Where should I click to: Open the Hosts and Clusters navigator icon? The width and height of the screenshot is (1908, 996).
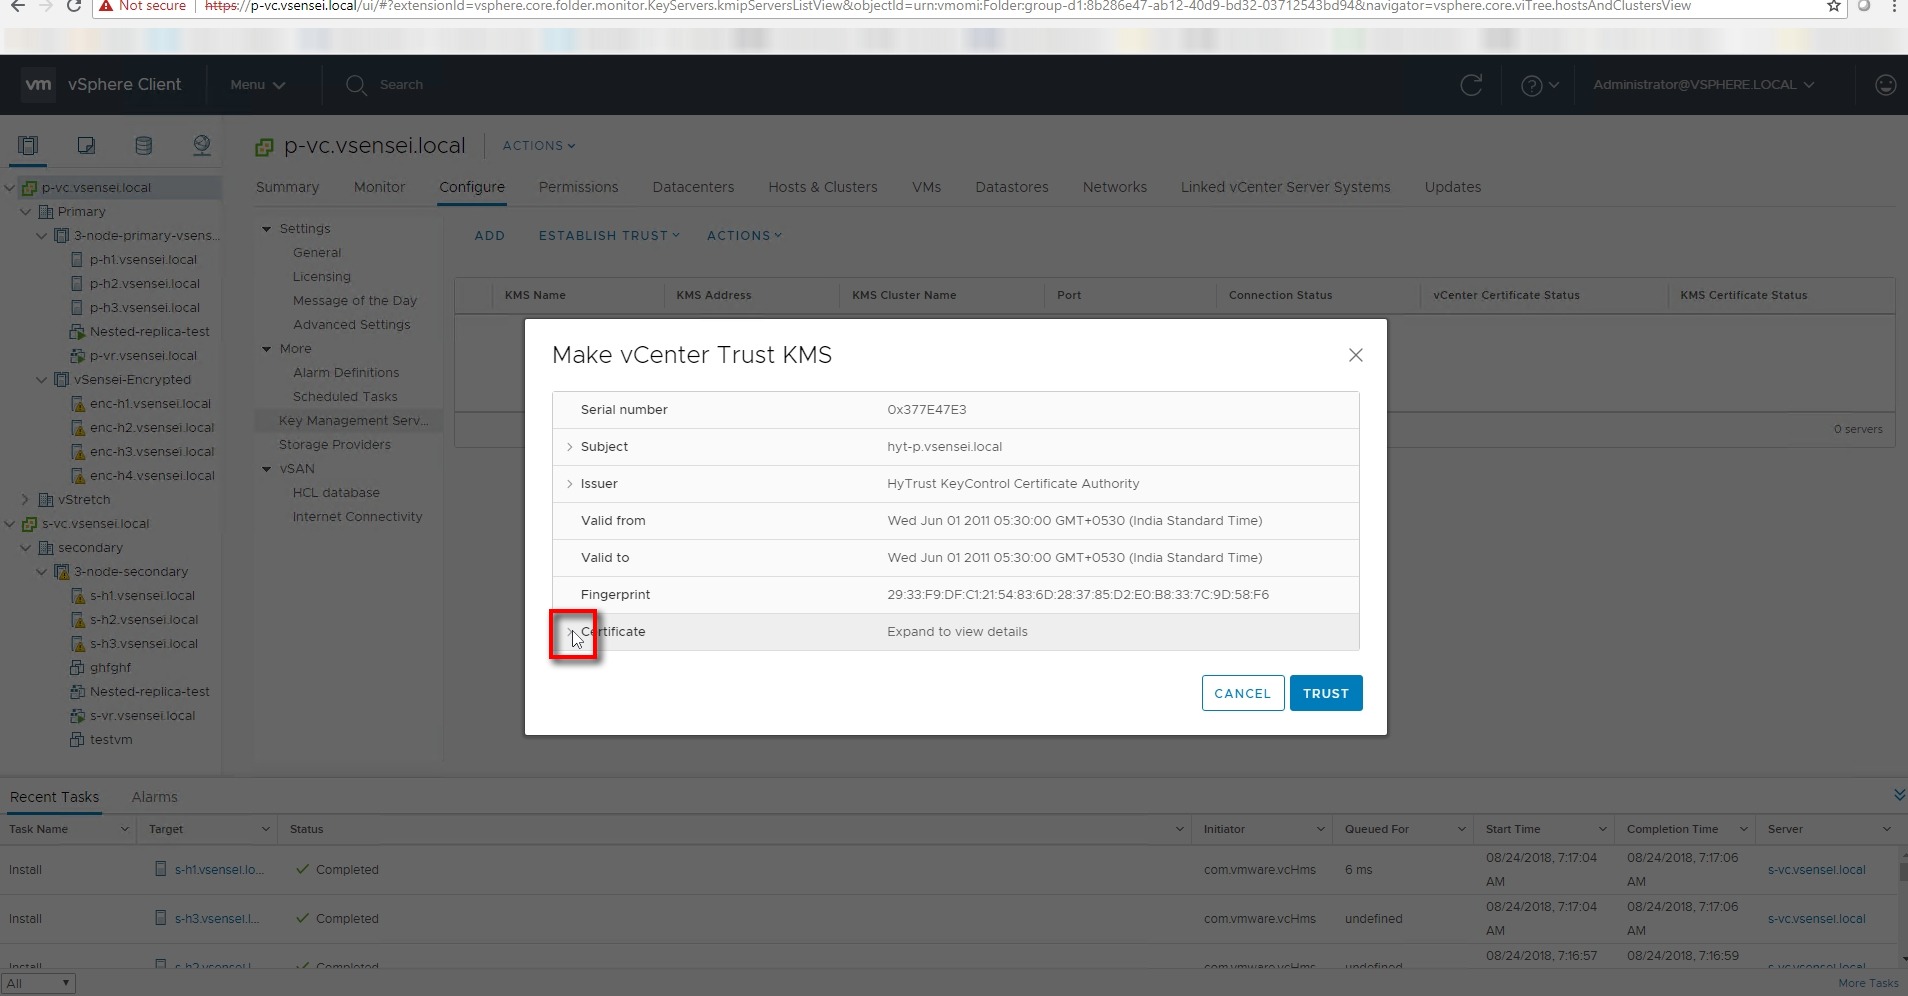pyautogui.click(x=28, y=146)
